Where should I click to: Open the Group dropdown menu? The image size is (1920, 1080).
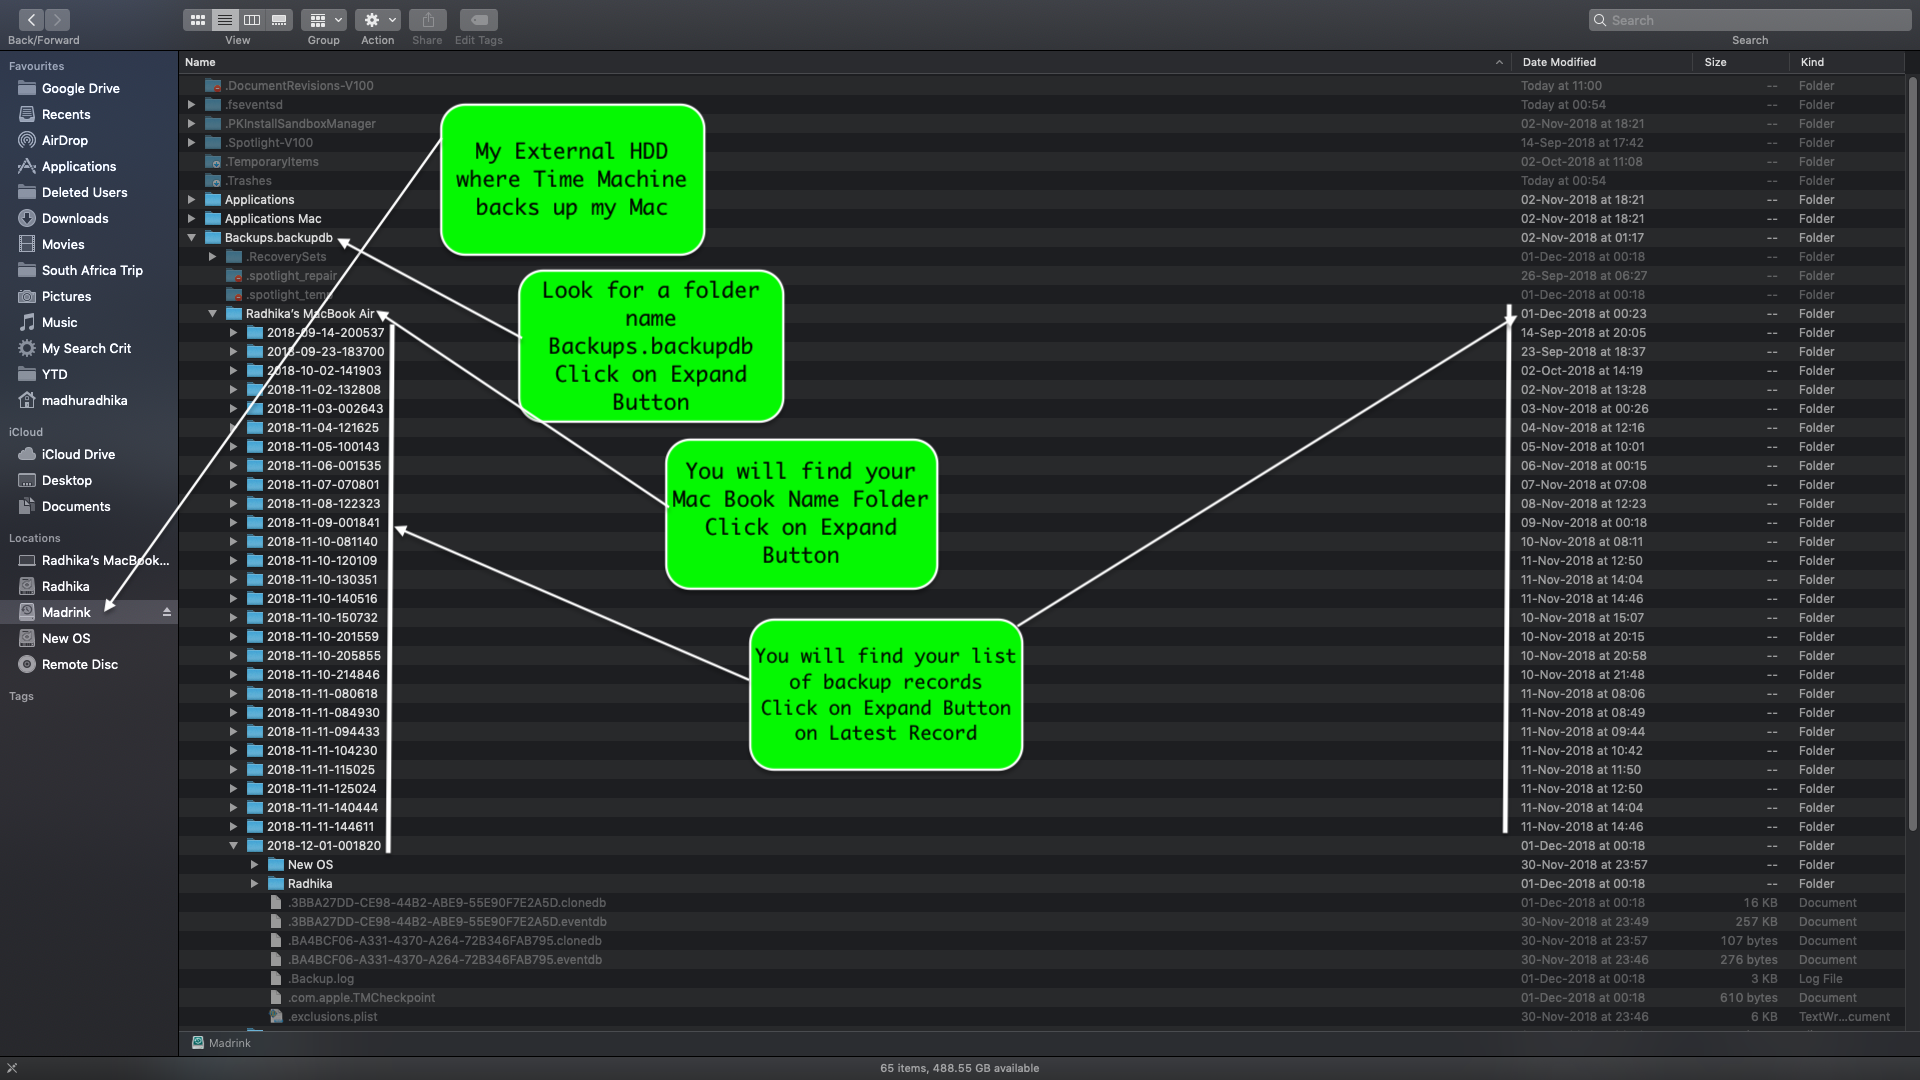(x=324, y=20)
